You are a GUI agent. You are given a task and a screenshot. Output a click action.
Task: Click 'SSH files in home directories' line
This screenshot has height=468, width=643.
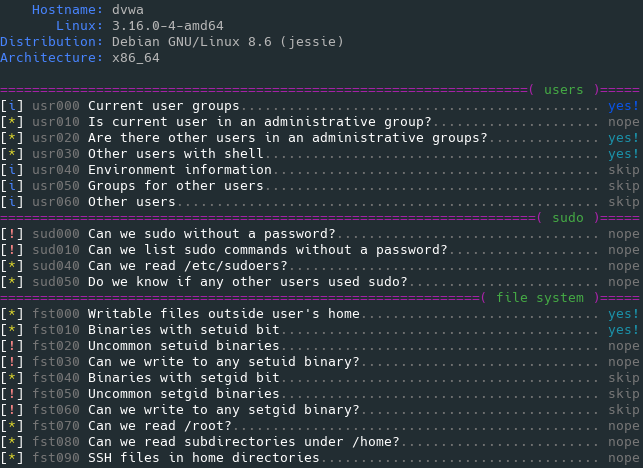click(319, 458)
